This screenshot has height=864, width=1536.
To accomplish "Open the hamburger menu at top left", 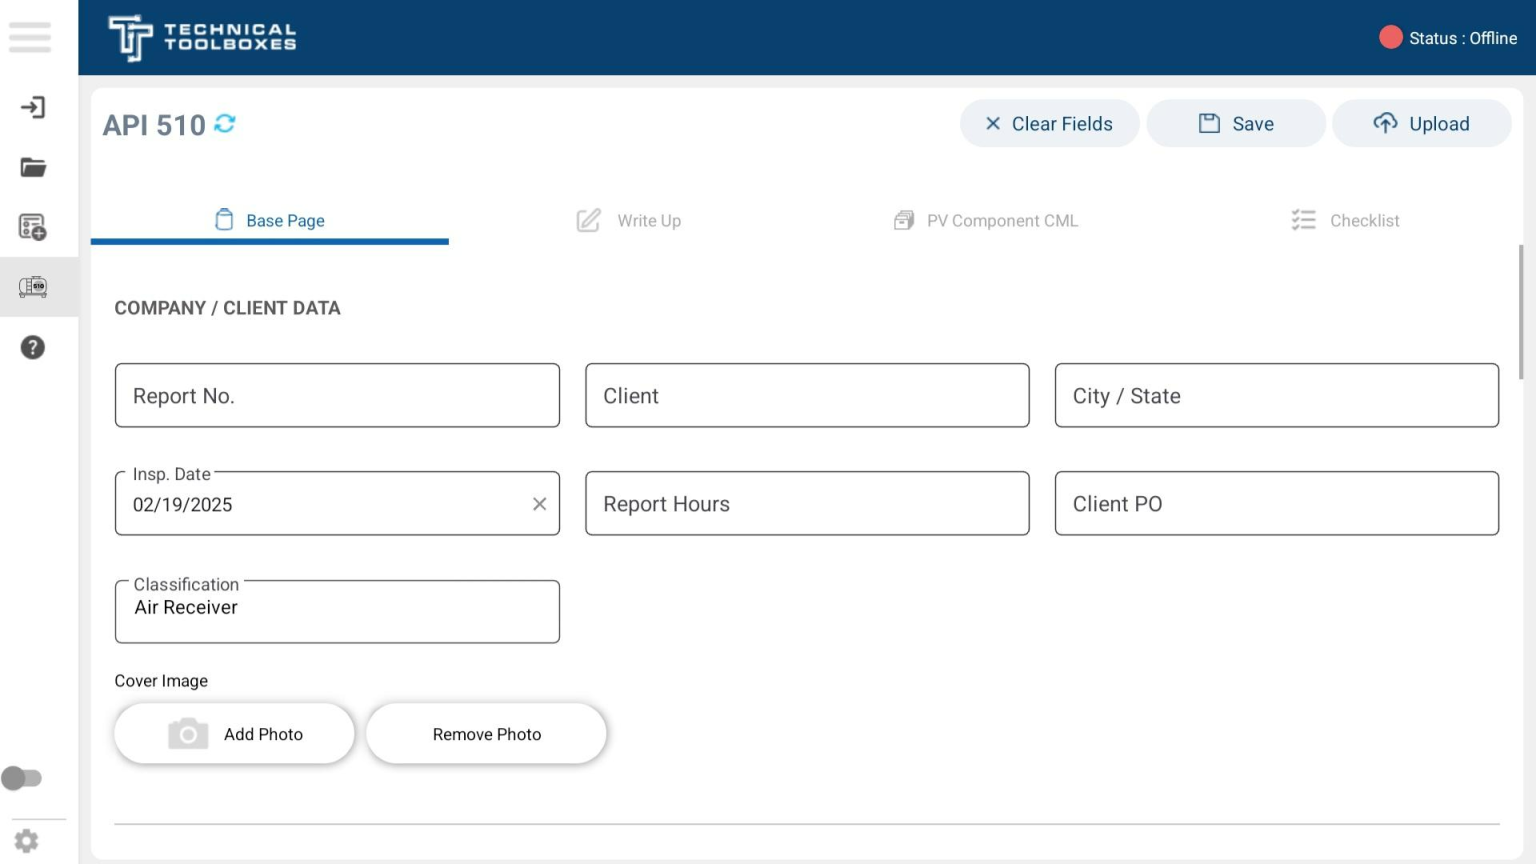I will 29,38.
